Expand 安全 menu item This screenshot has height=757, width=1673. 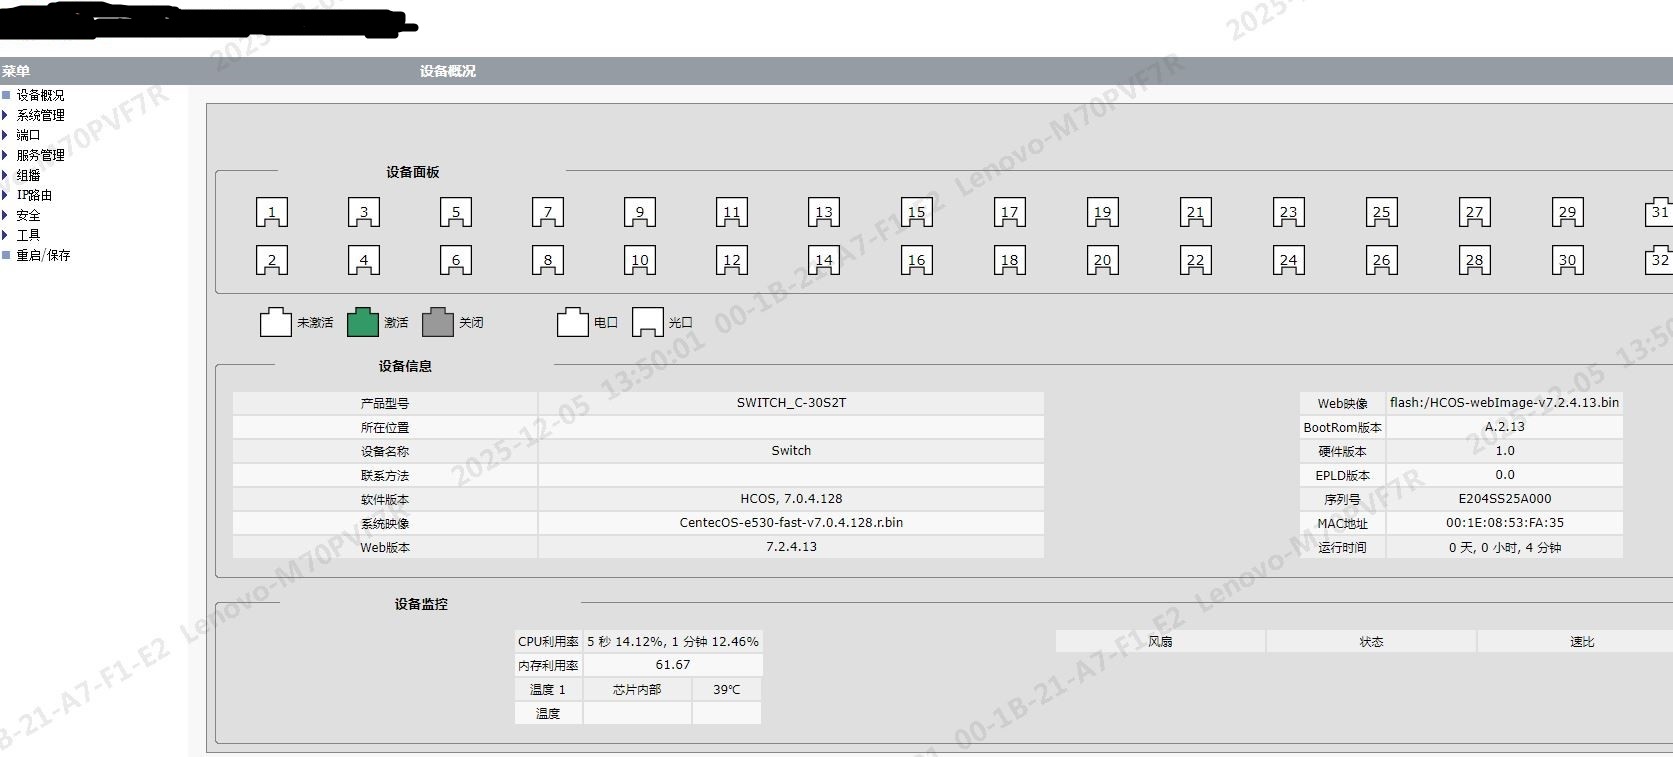28,215
